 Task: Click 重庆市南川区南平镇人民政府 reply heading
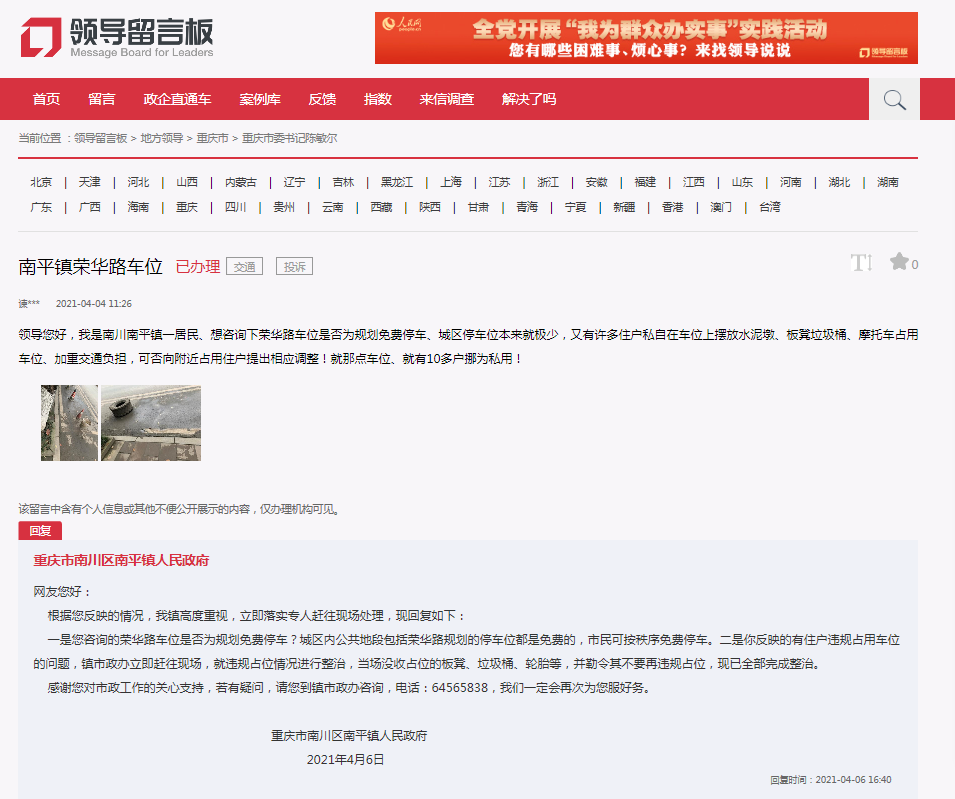click(x=121, y=560)
